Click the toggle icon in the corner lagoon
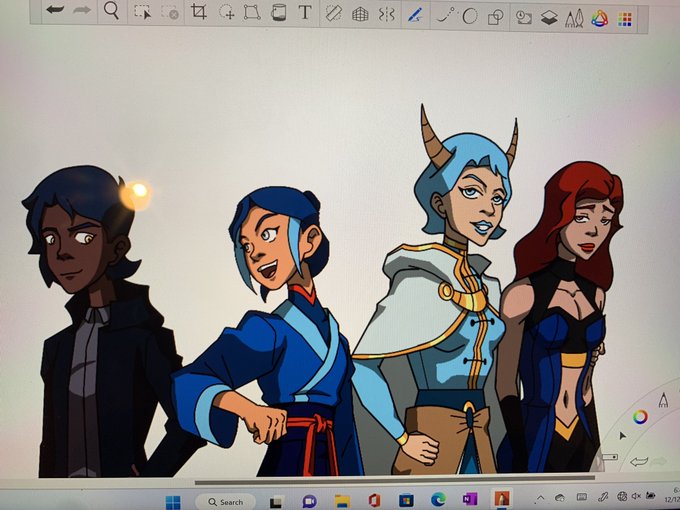 click(x=610, y=457)
